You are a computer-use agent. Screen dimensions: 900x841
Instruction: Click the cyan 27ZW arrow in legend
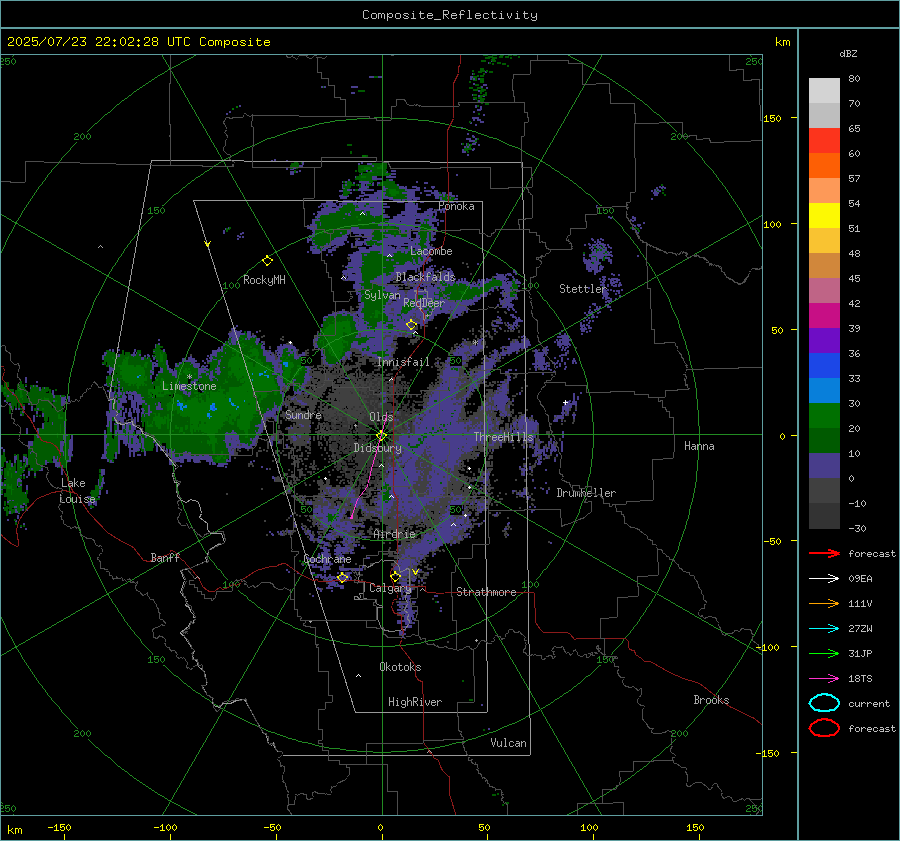[x=824, y=629]
